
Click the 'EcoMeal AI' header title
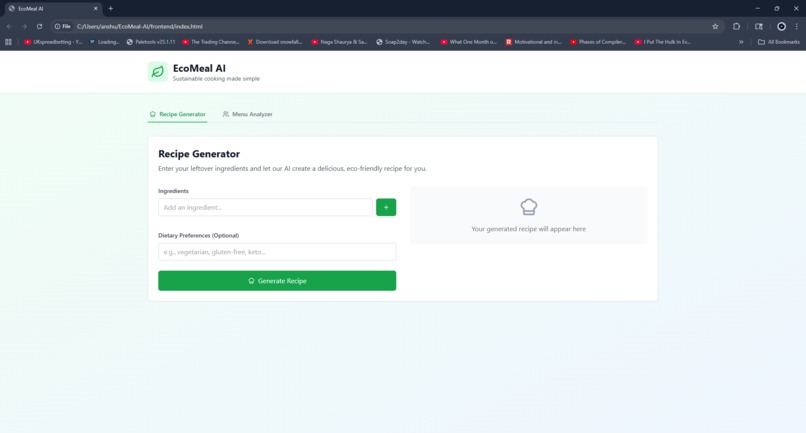tap(199, 68)
